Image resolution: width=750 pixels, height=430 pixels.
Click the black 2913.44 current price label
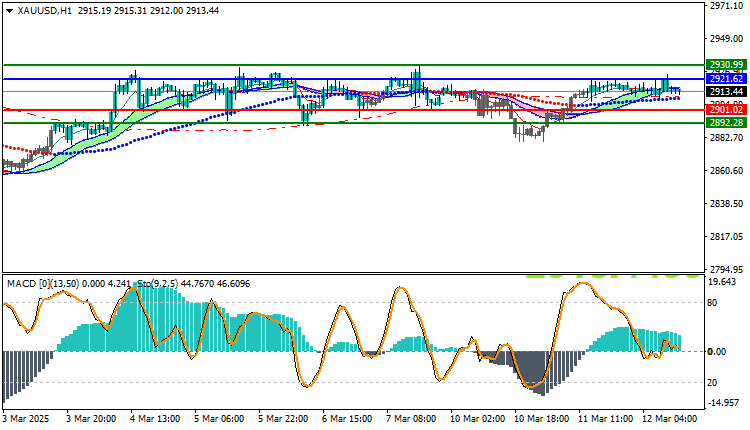pyautogui.click(x=727, y=91)
